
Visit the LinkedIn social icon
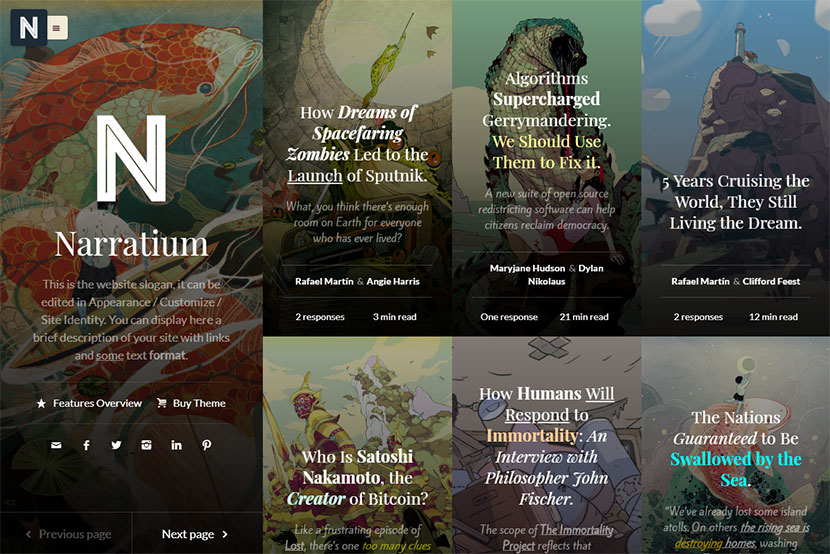coord(176,445)
